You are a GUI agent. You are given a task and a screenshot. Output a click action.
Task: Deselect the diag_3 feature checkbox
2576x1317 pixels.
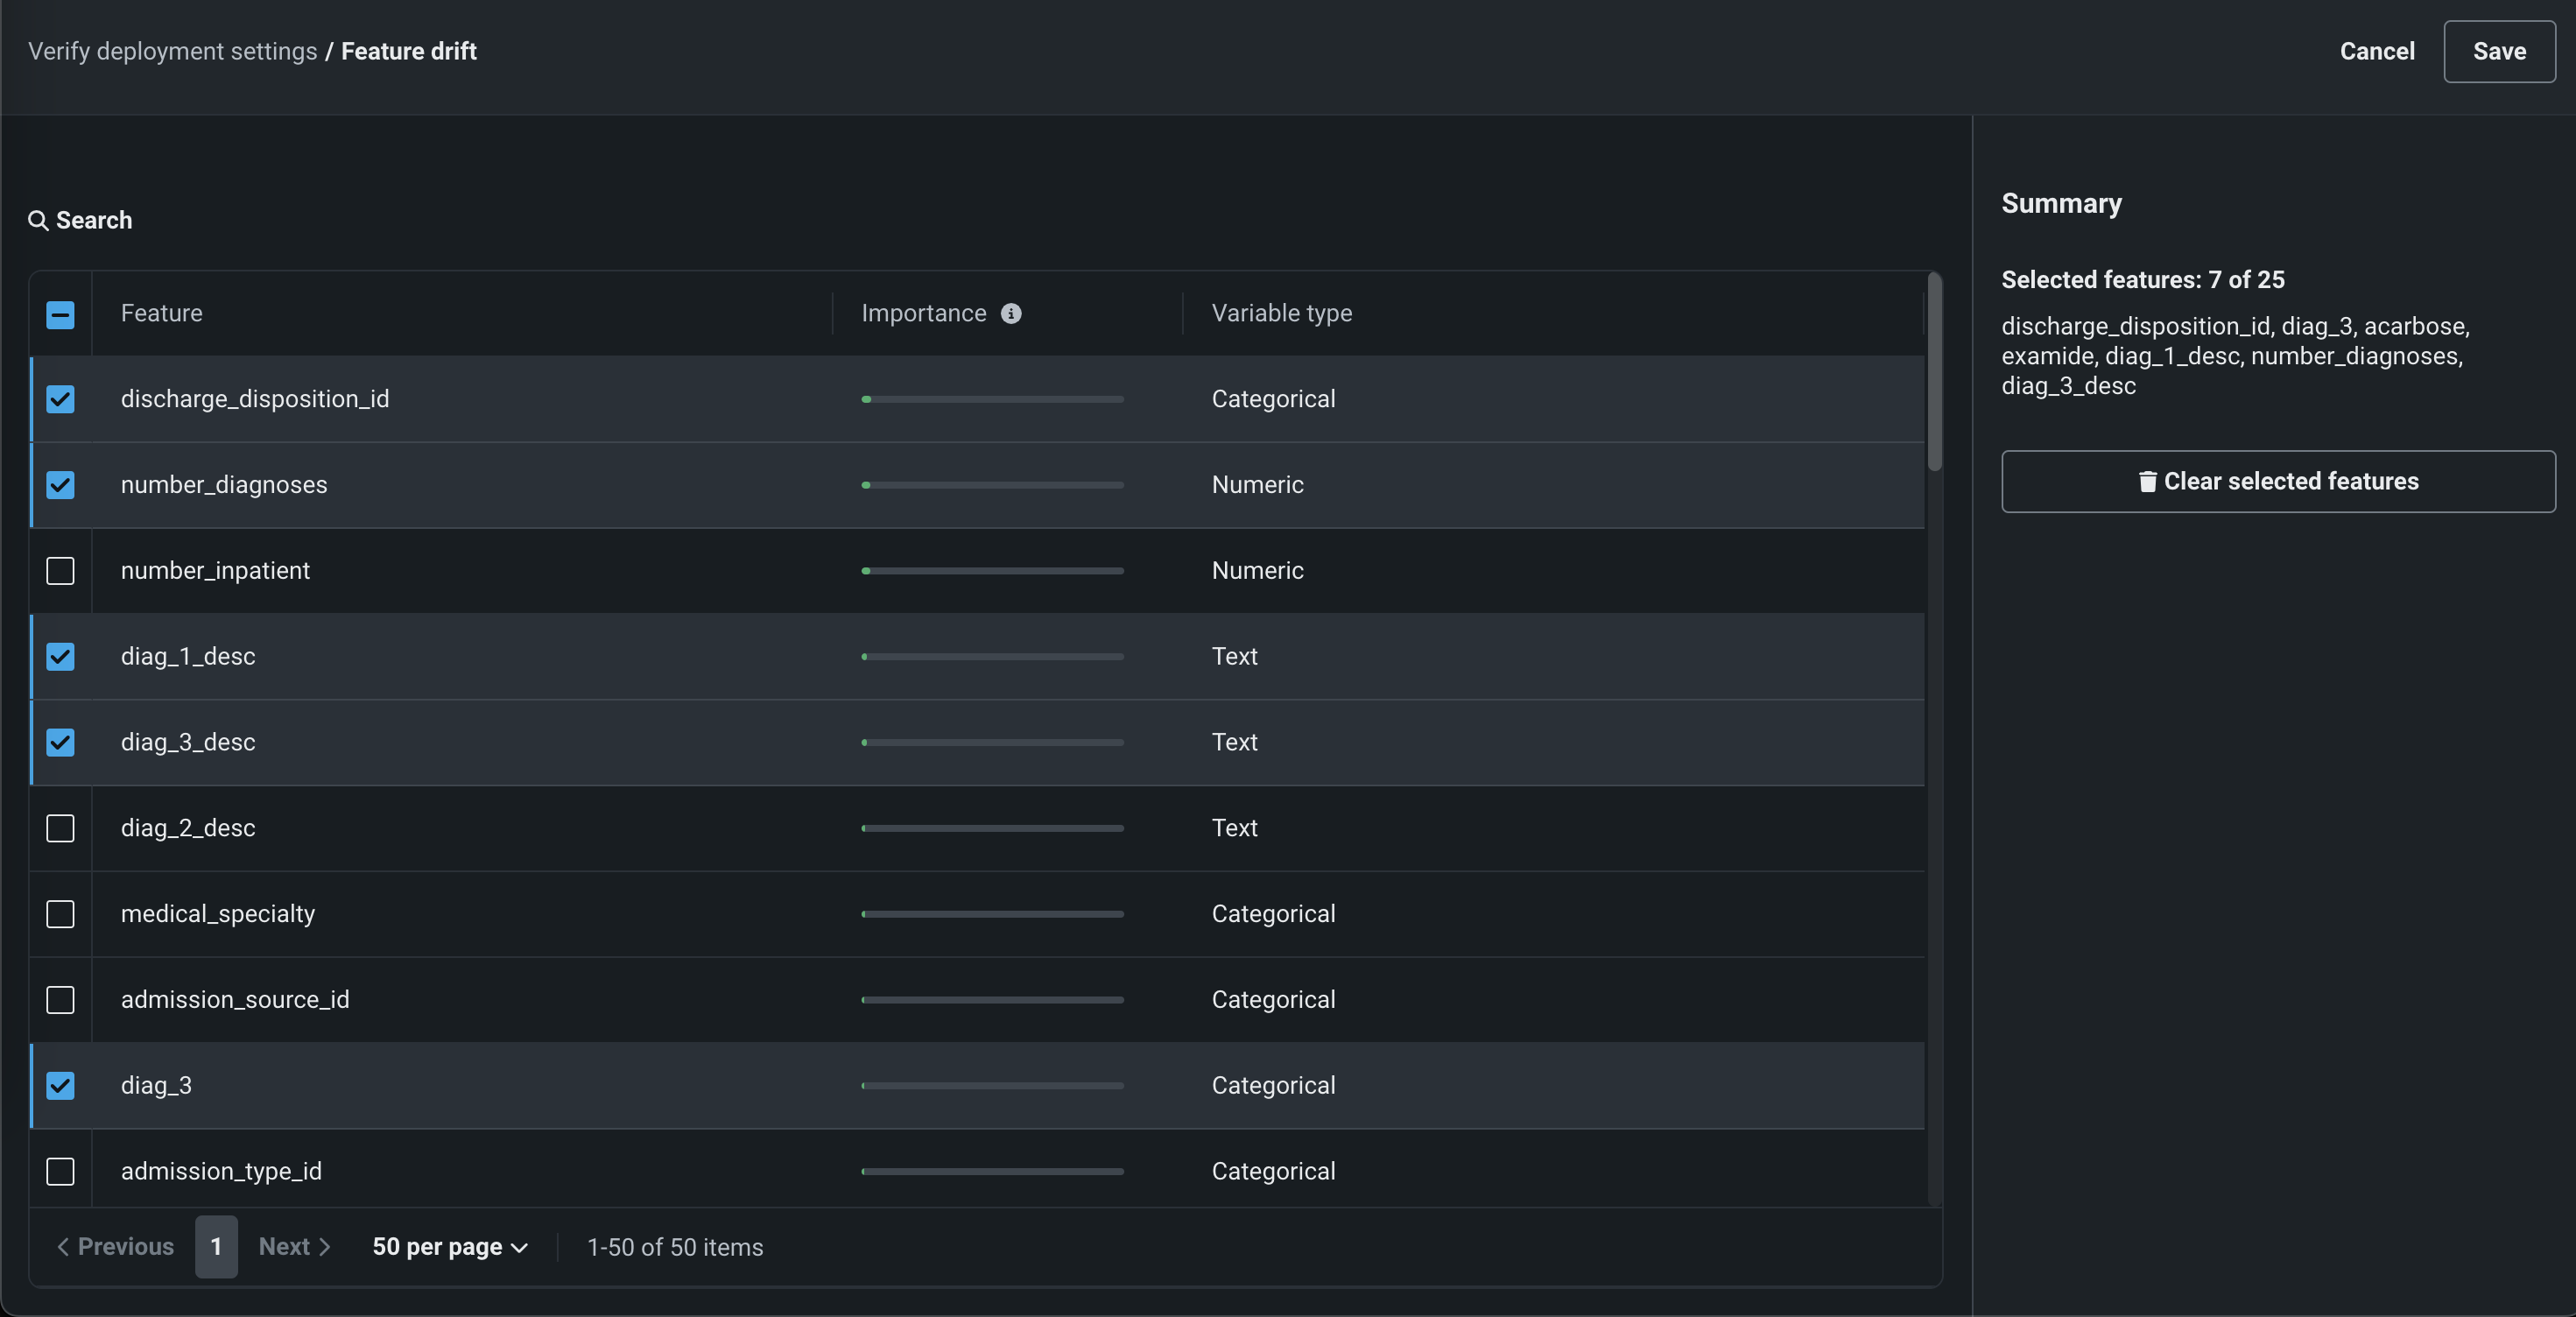click(x=60, y=1086)
